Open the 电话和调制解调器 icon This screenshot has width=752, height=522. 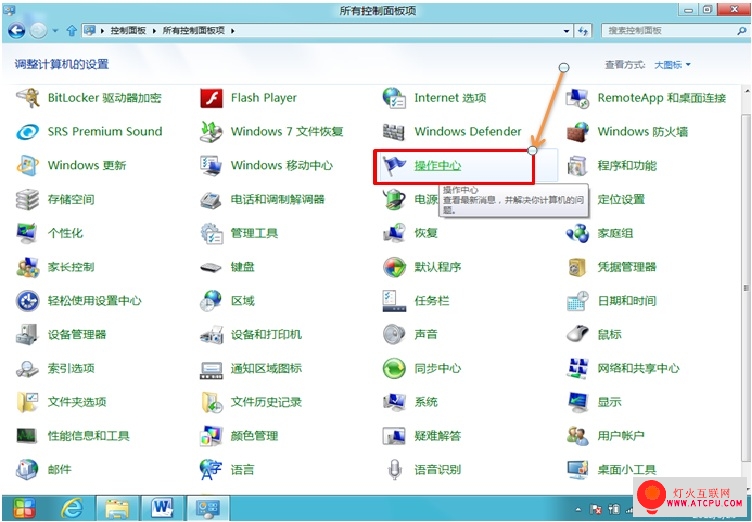(x=212, y=199)
